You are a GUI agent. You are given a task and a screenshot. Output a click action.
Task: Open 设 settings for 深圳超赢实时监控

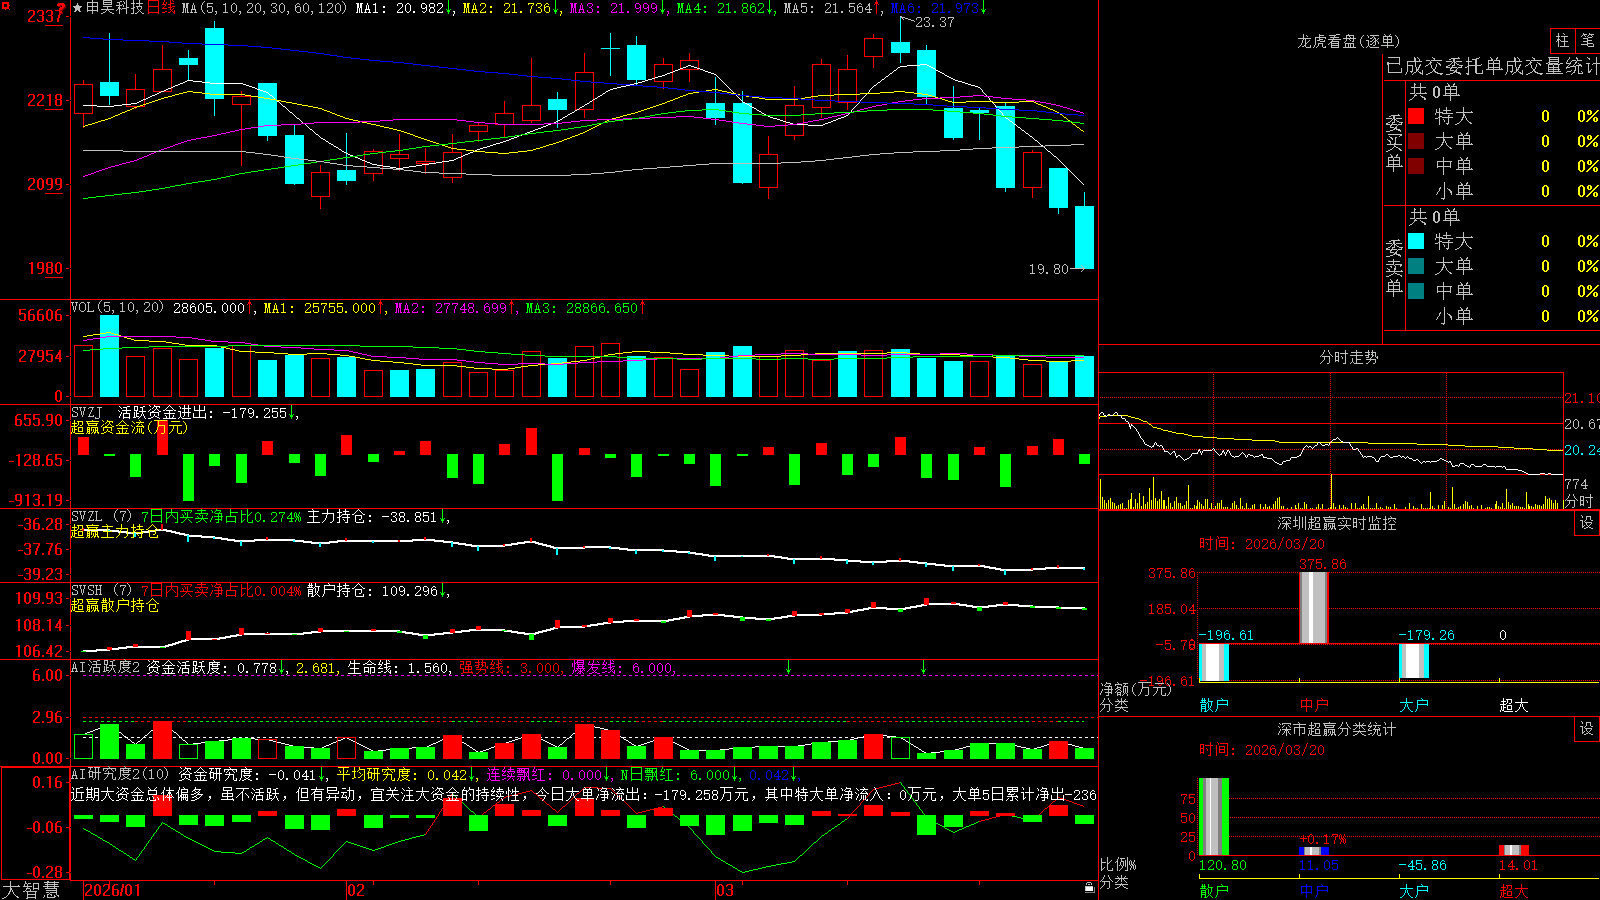[x=1587, y=523]
